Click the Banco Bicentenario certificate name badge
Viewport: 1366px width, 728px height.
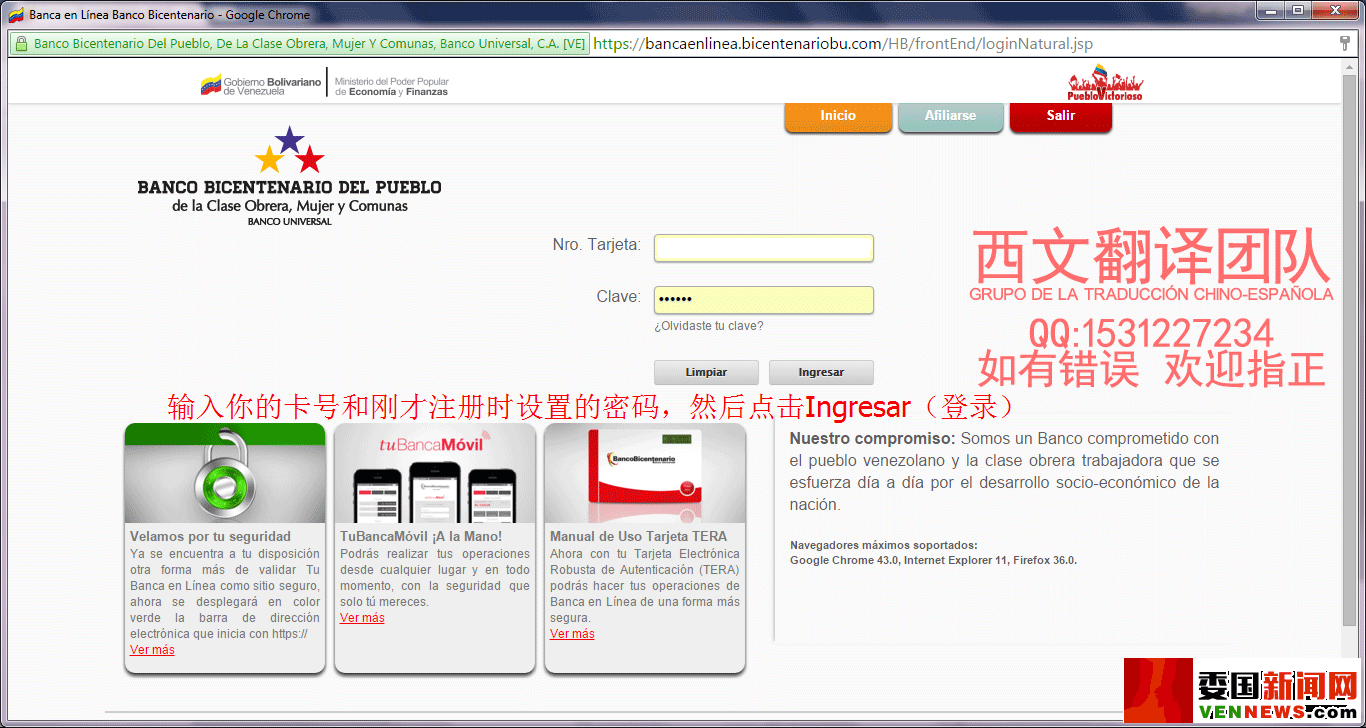click(300, 44)
